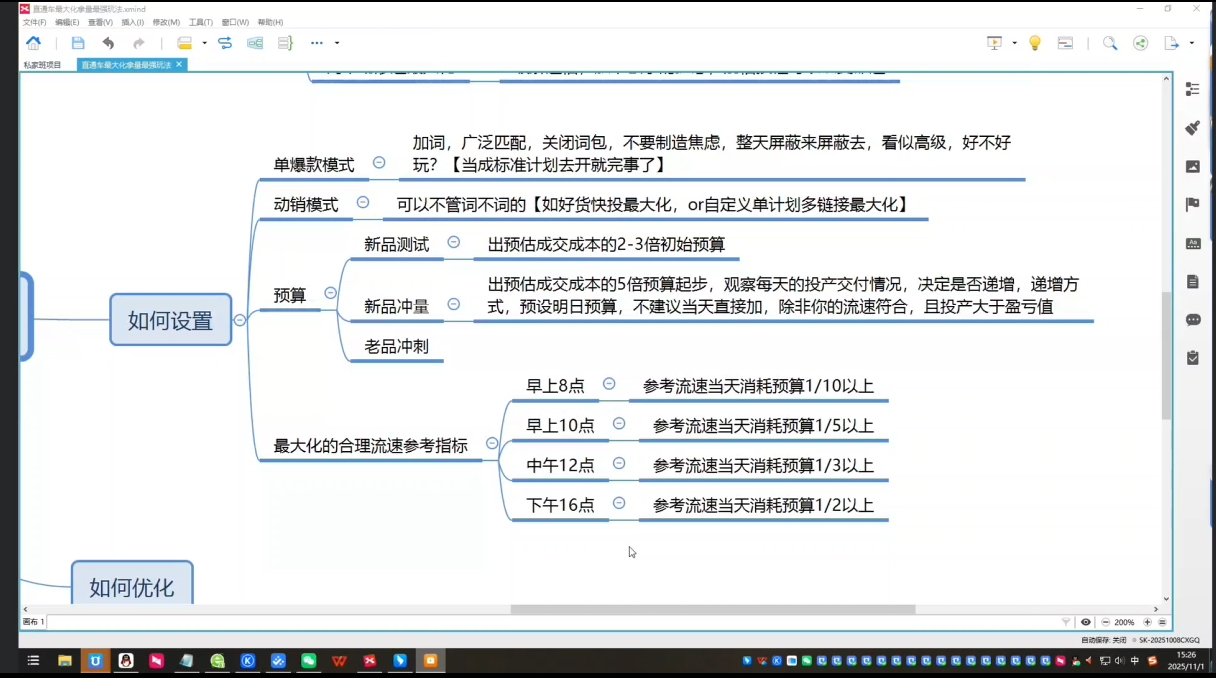Click the zoom in plus button
Screen dimensions: 1216x678
click(x=1147, y=622)
